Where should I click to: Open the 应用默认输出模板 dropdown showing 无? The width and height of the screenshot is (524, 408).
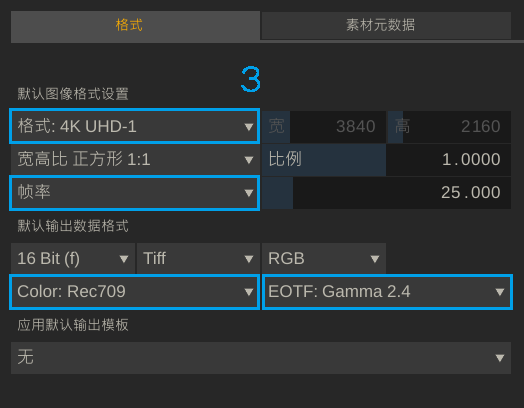point(261,358)
